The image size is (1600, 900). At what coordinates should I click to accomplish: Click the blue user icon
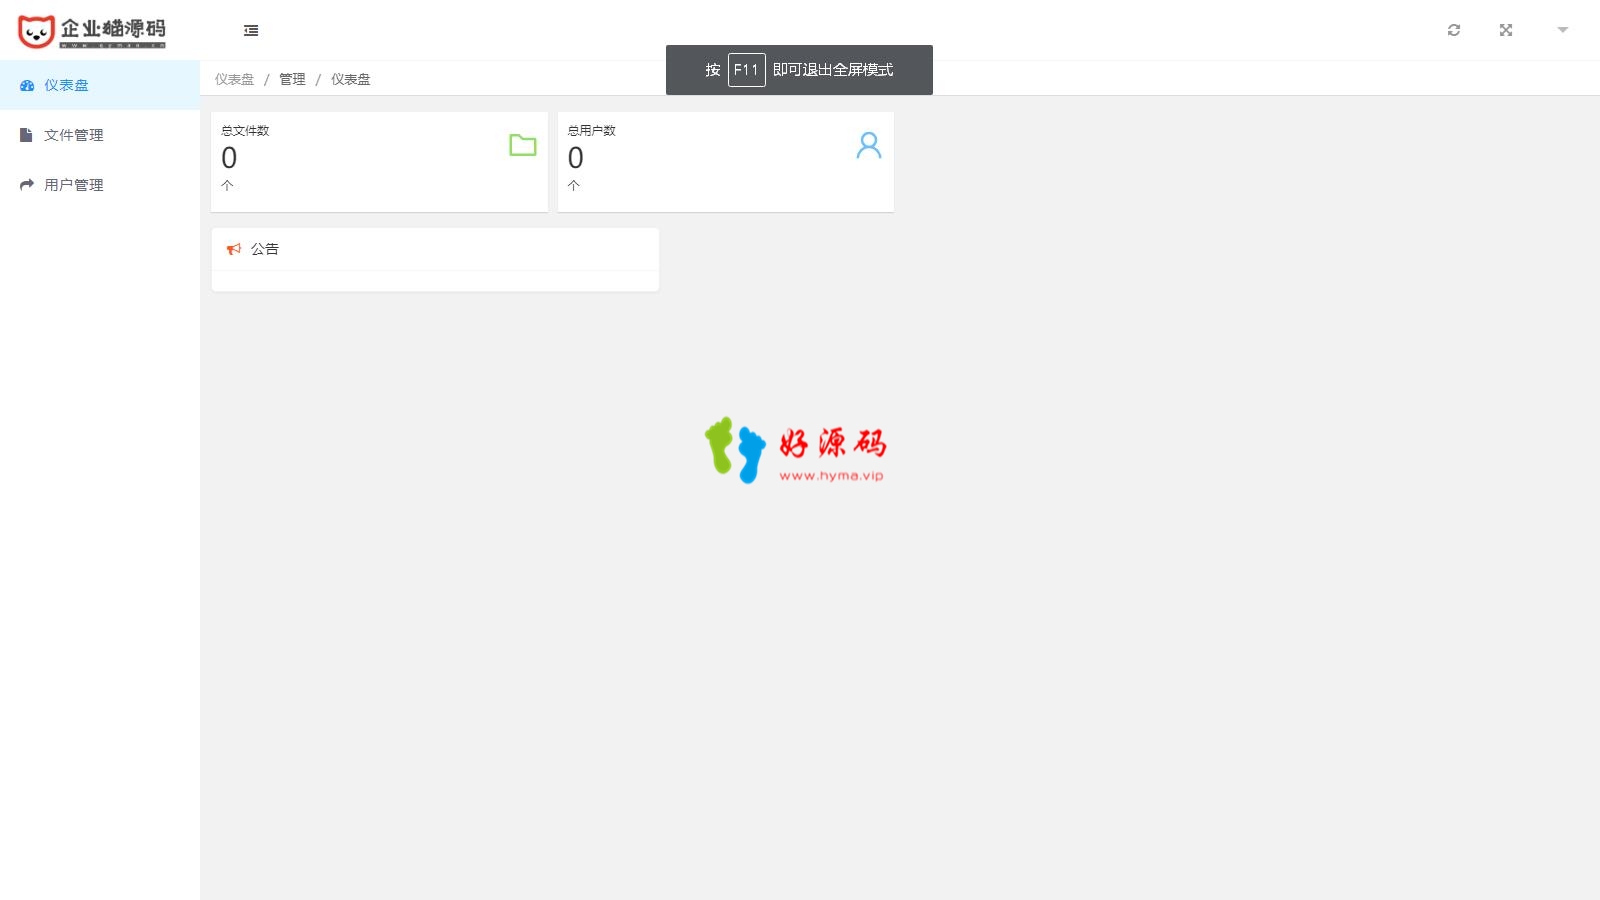coord(869,146)
